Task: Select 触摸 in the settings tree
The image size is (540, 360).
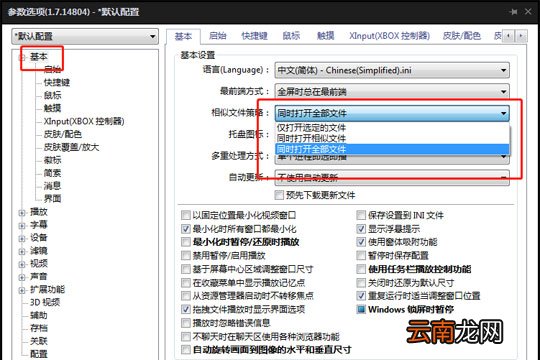Action: coord(52,108)
